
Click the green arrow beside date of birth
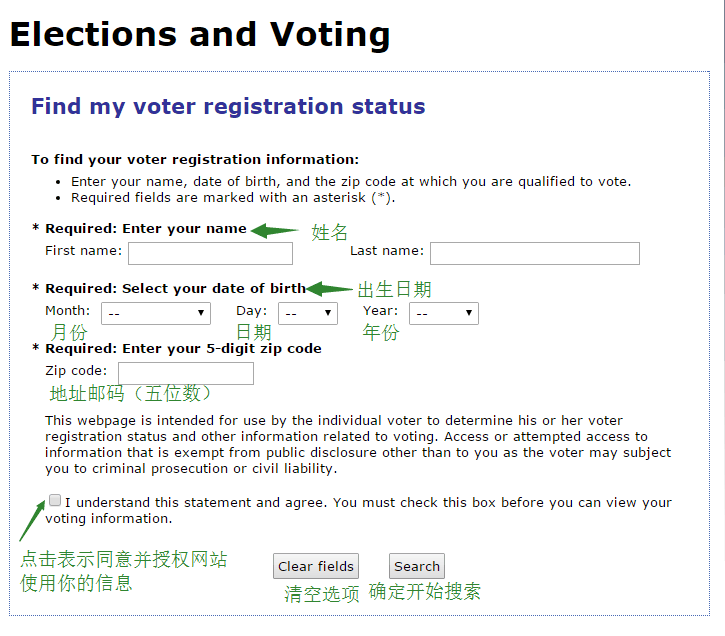[x=329, y=289]
